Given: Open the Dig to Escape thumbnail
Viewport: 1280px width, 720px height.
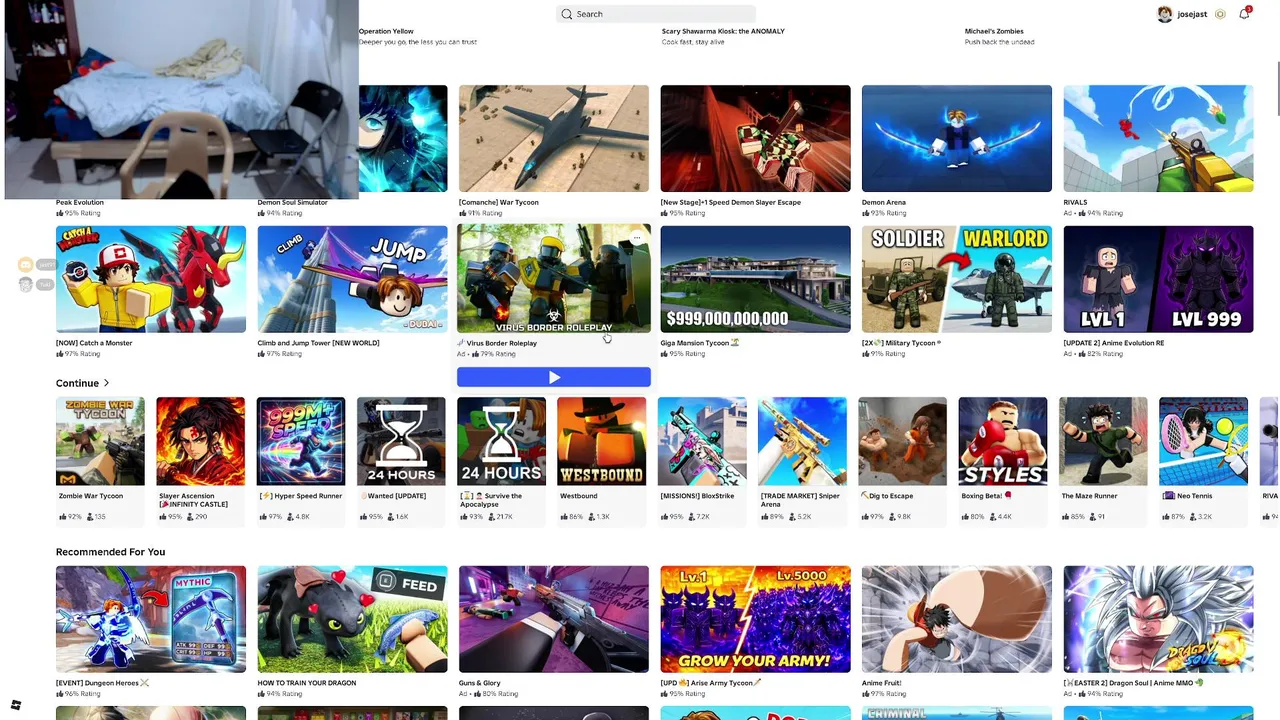Looking at the screenshot, I should pos(902,442).
